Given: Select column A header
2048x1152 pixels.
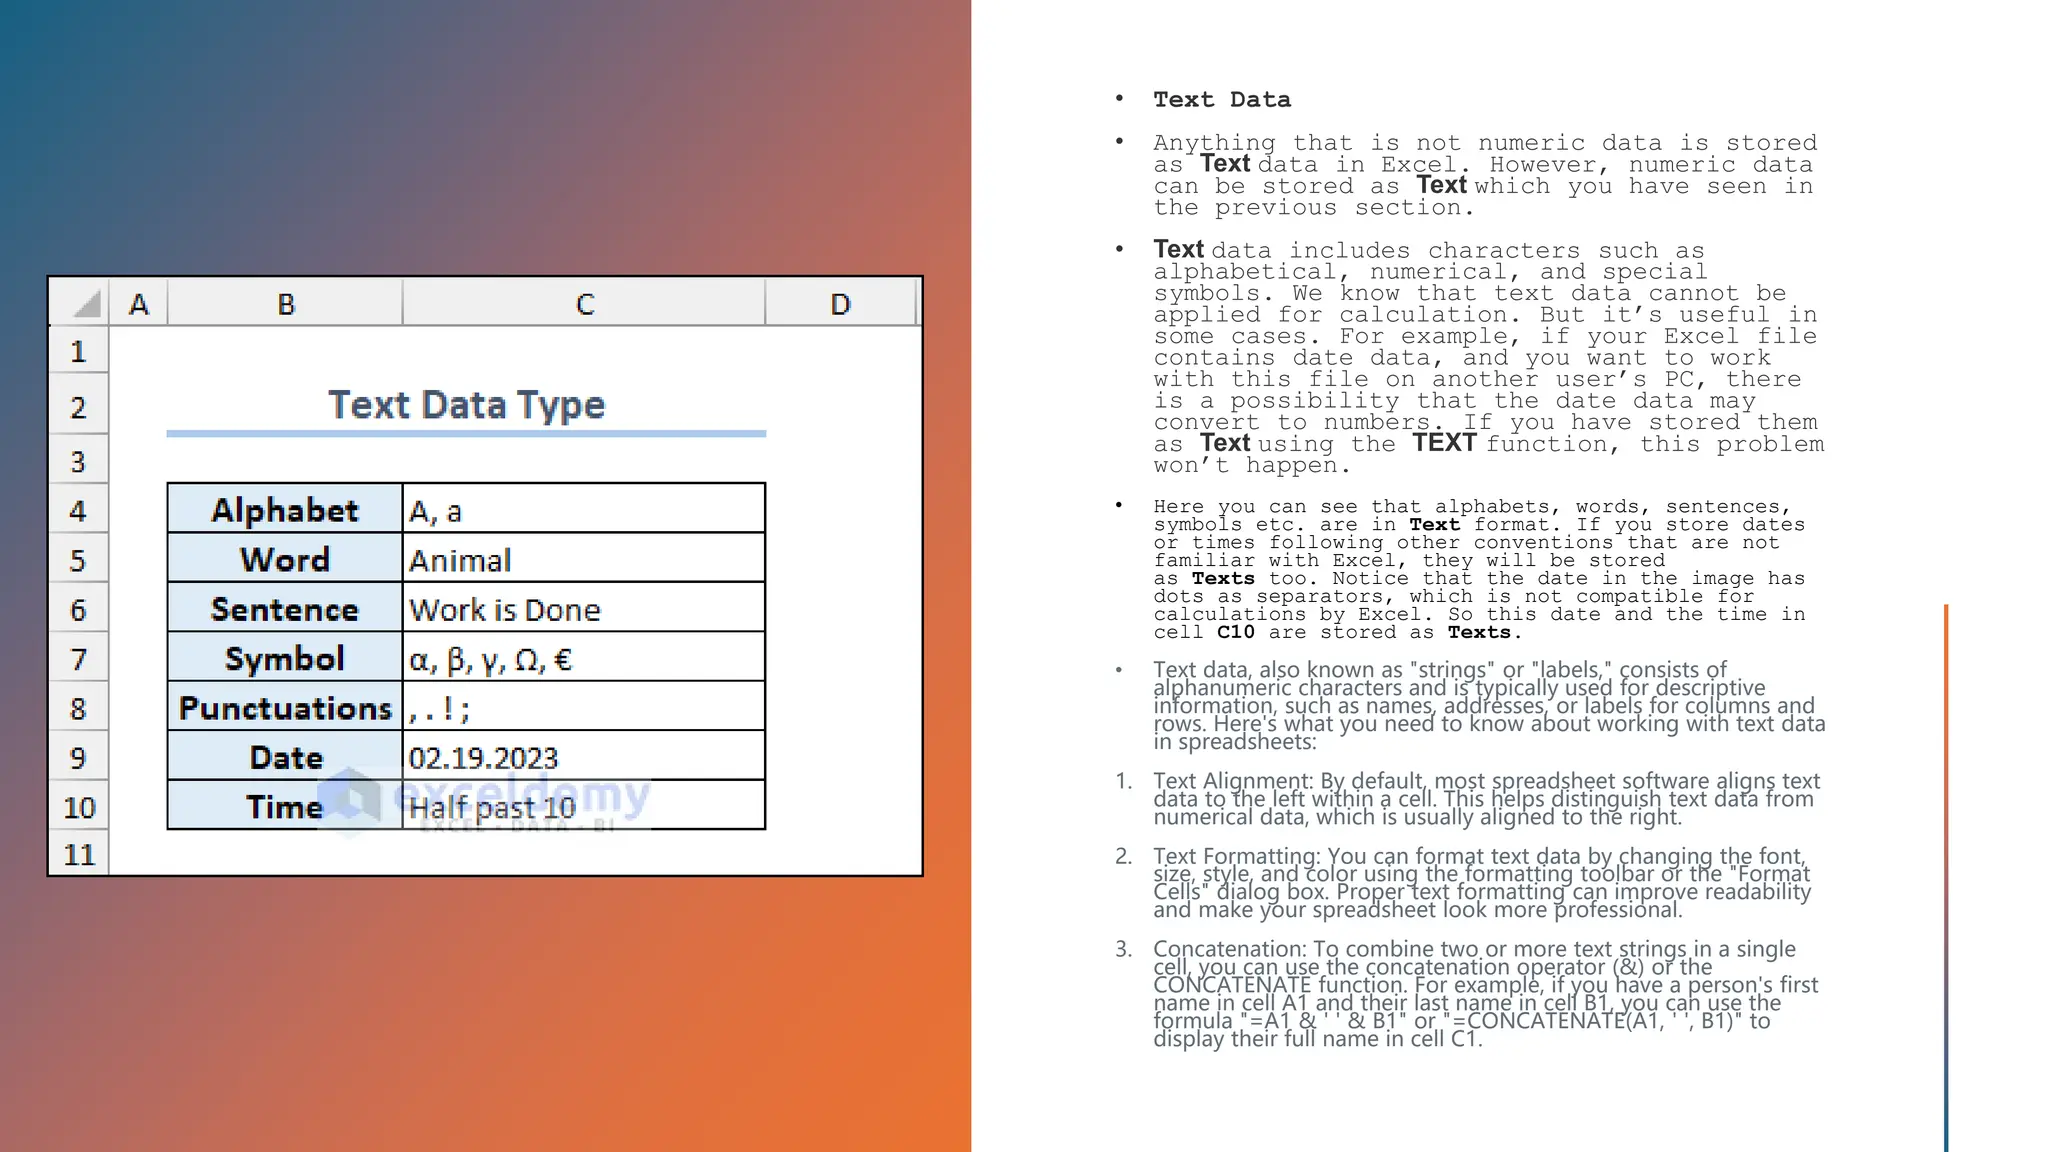Looking at the screenshot, I should pyautogui.click(x=139, y=304).
